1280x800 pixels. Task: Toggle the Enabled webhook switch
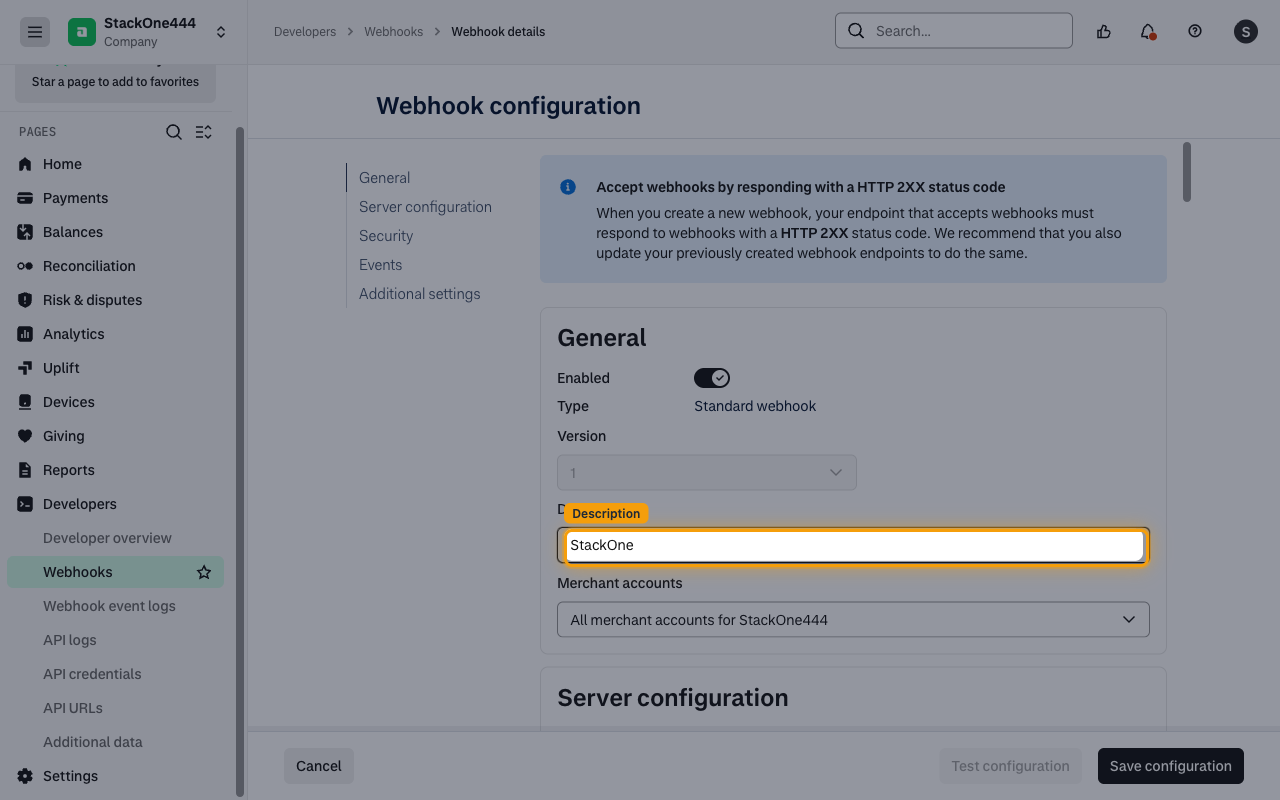pyautogui.click(x=712, y=378)
